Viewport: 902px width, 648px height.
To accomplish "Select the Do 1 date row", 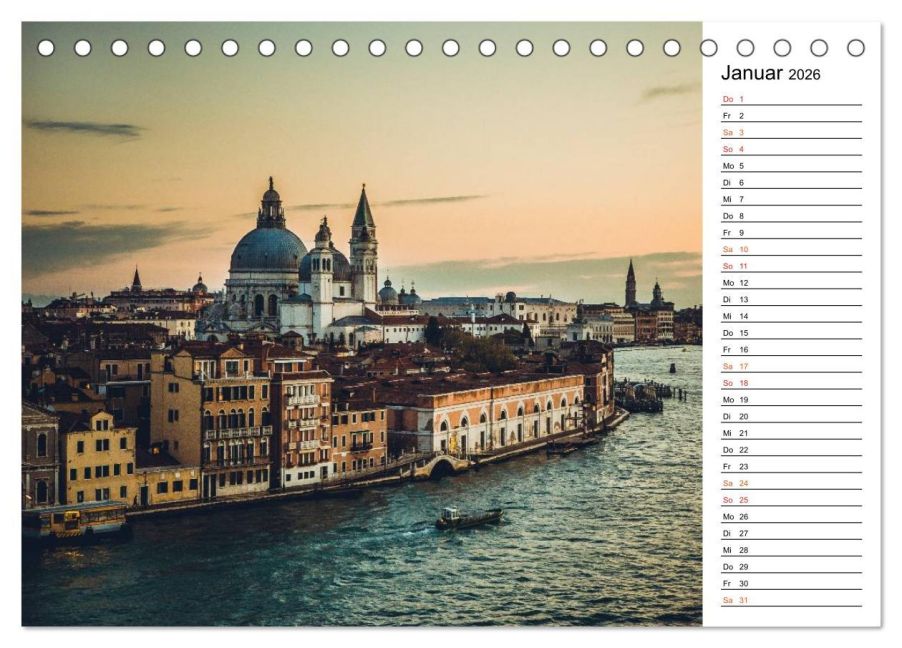I will point(791,99).
